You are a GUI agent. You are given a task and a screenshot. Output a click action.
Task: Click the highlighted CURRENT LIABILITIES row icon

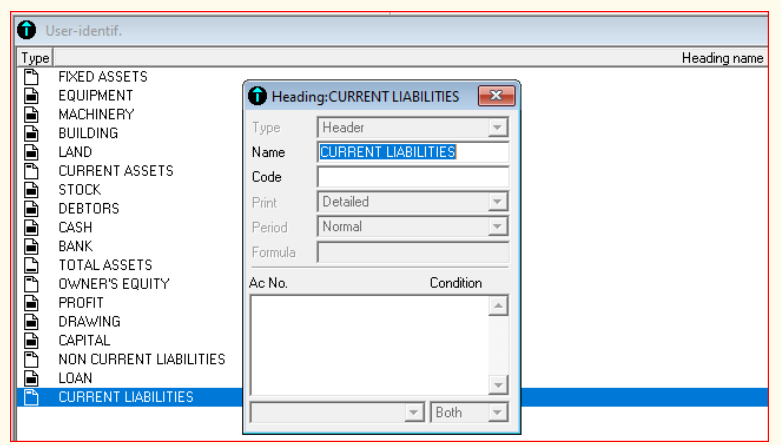coord(31,397)
